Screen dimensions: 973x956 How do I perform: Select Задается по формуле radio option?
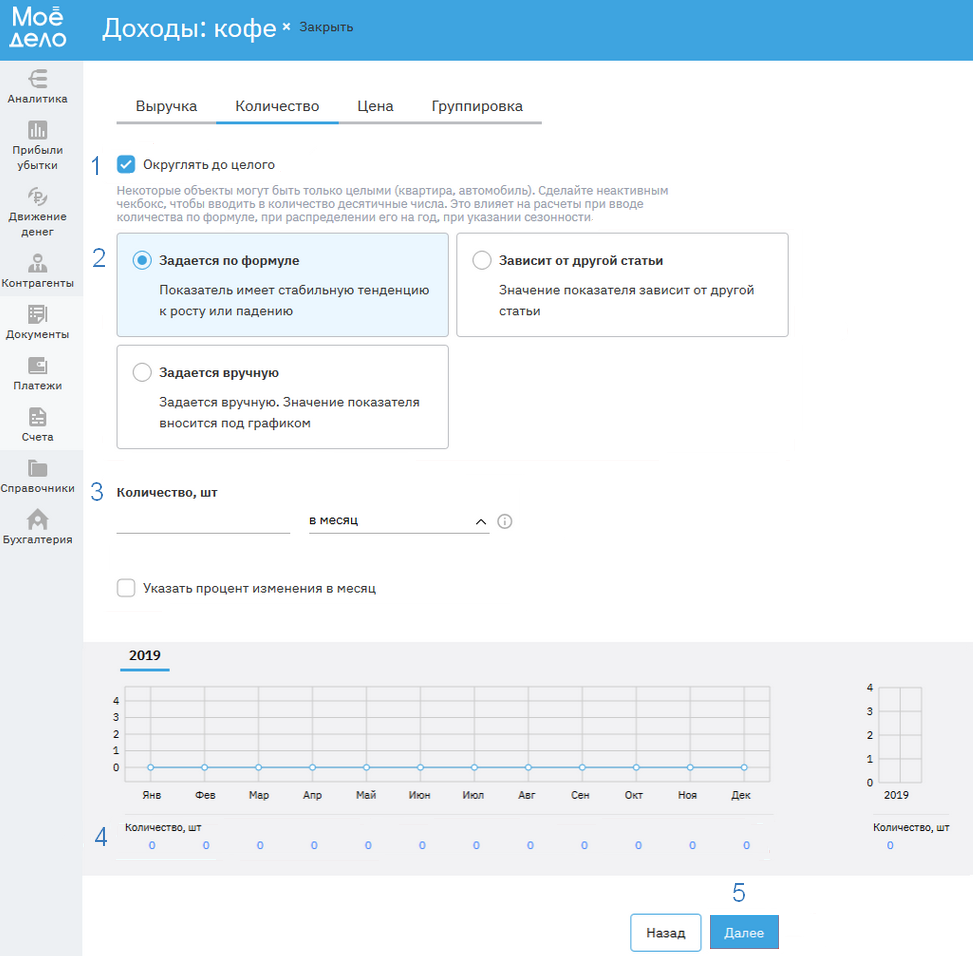coord(142,261)
